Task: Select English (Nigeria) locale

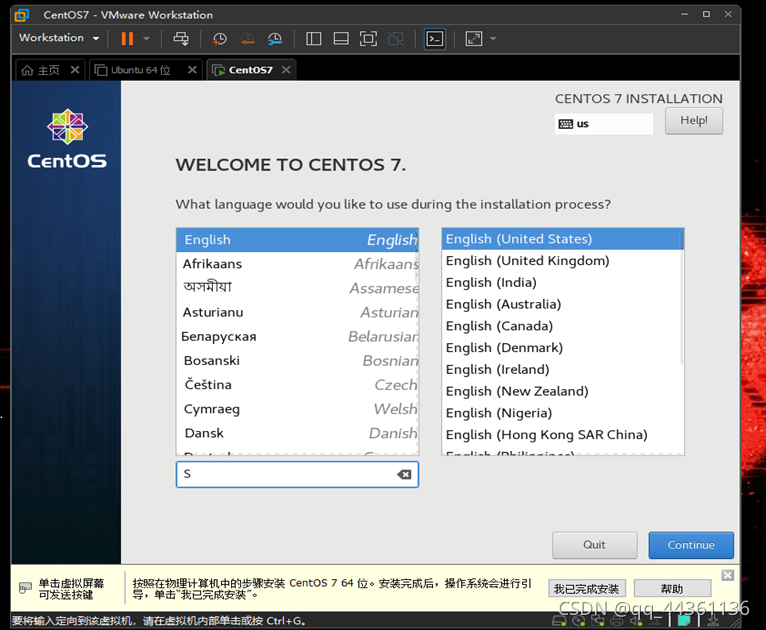Action: [562, 413]
